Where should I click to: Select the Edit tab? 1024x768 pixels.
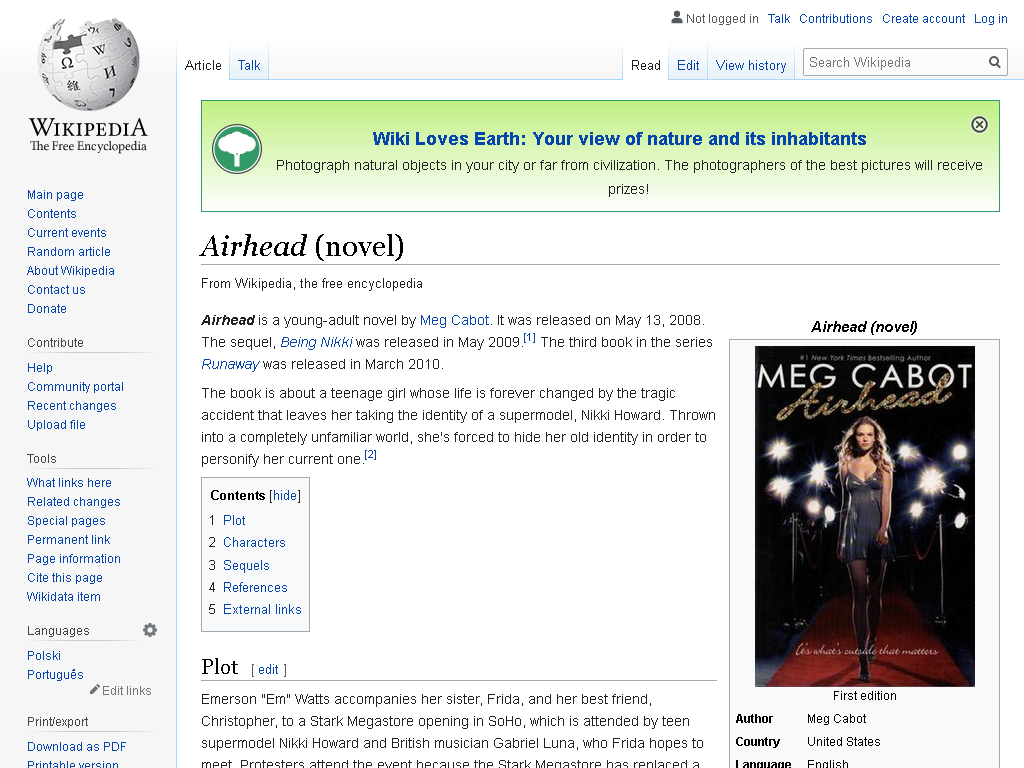688,65
